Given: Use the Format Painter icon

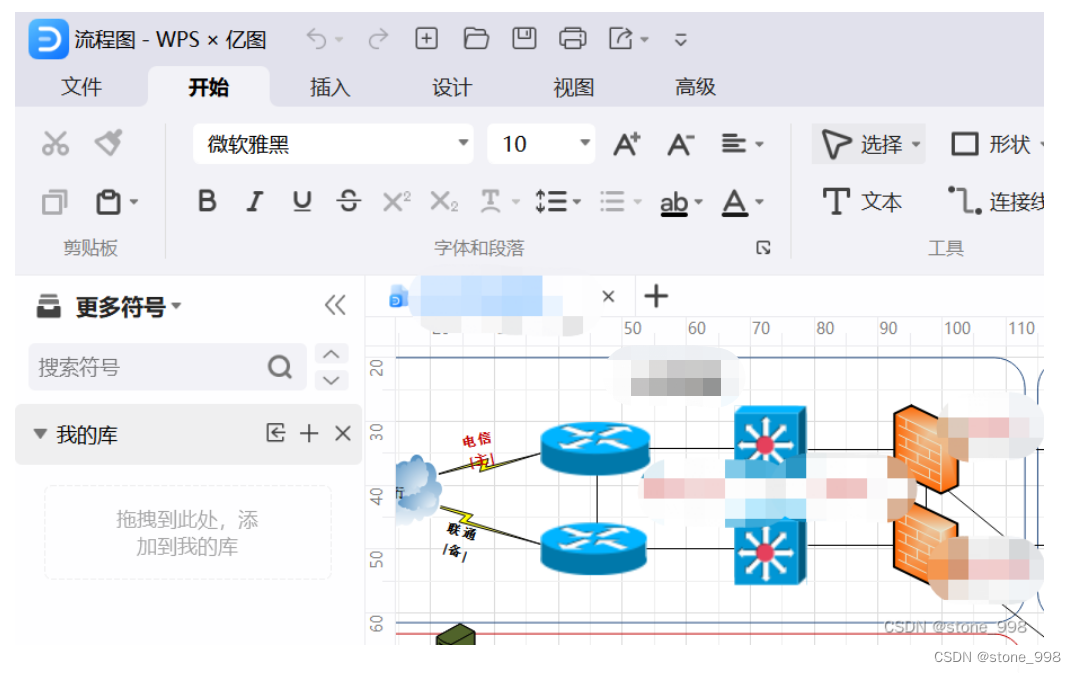Looking at the screenshot, I should (x=109, y=142).
